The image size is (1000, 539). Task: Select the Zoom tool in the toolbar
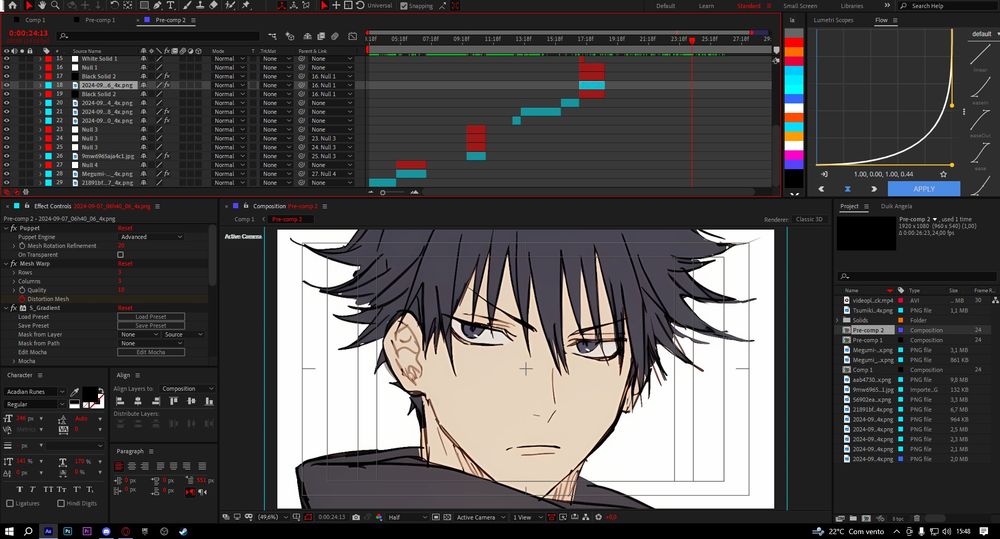[55, 5]
